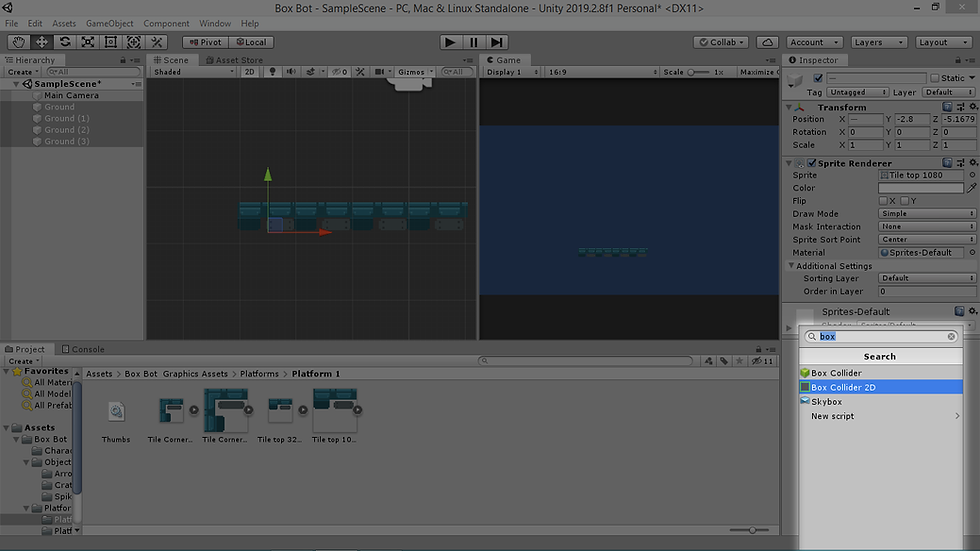Open Cloud services panel icon
The width and height of the screenshot is (980, 551).
[768, 42]
